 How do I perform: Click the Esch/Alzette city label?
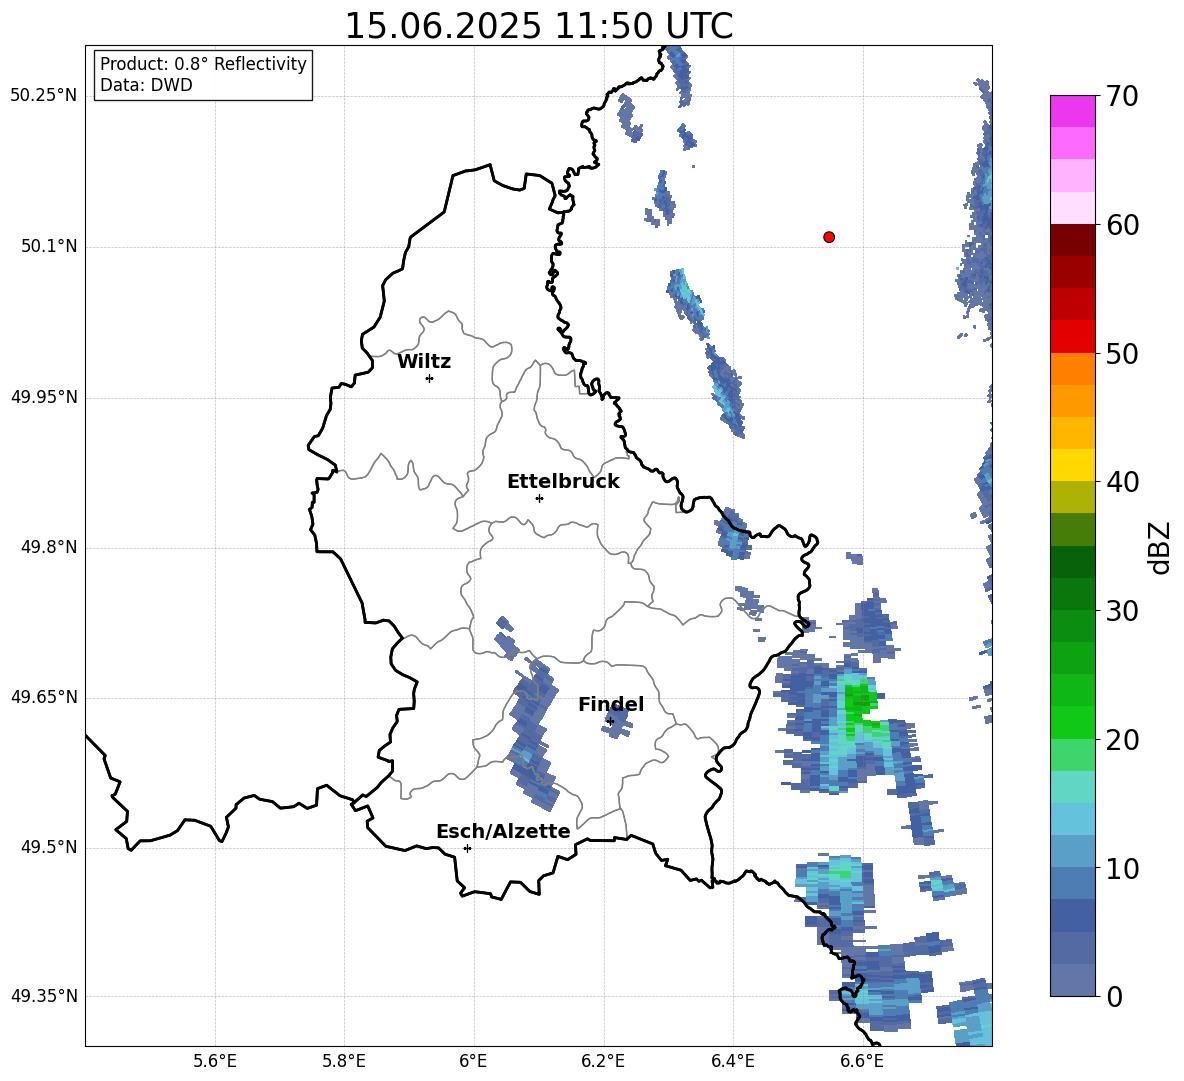click(503, 831)
